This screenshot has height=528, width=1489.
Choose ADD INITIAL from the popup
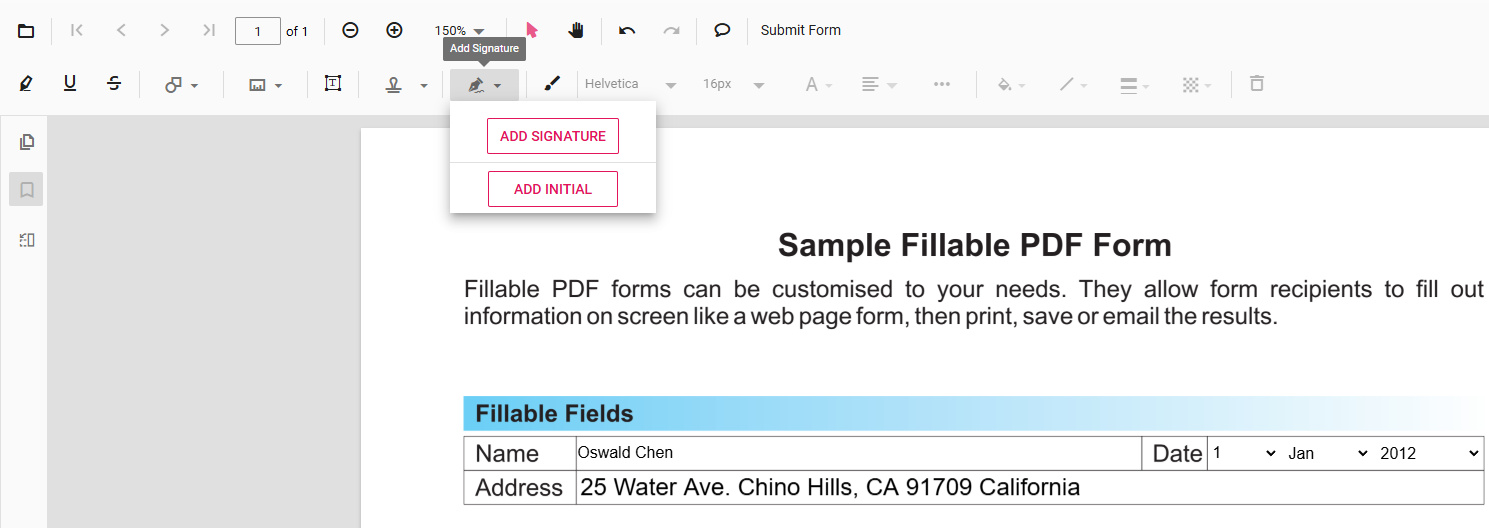point(553,189)
